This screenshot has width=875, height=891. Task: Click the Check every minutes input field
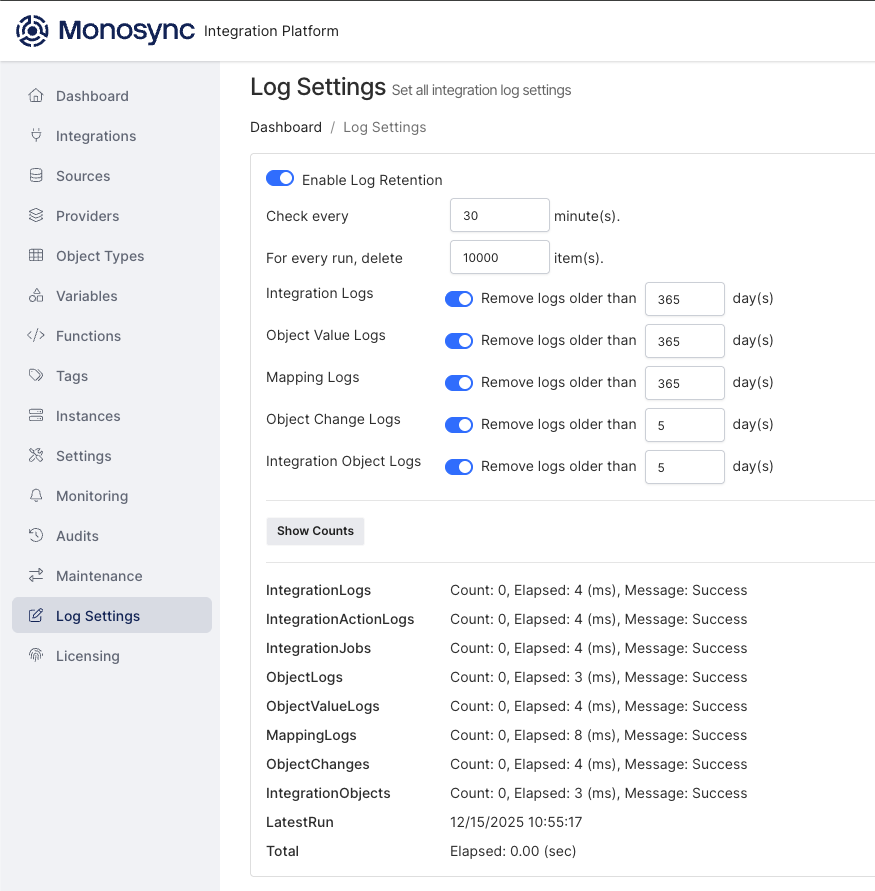(499, 216)
